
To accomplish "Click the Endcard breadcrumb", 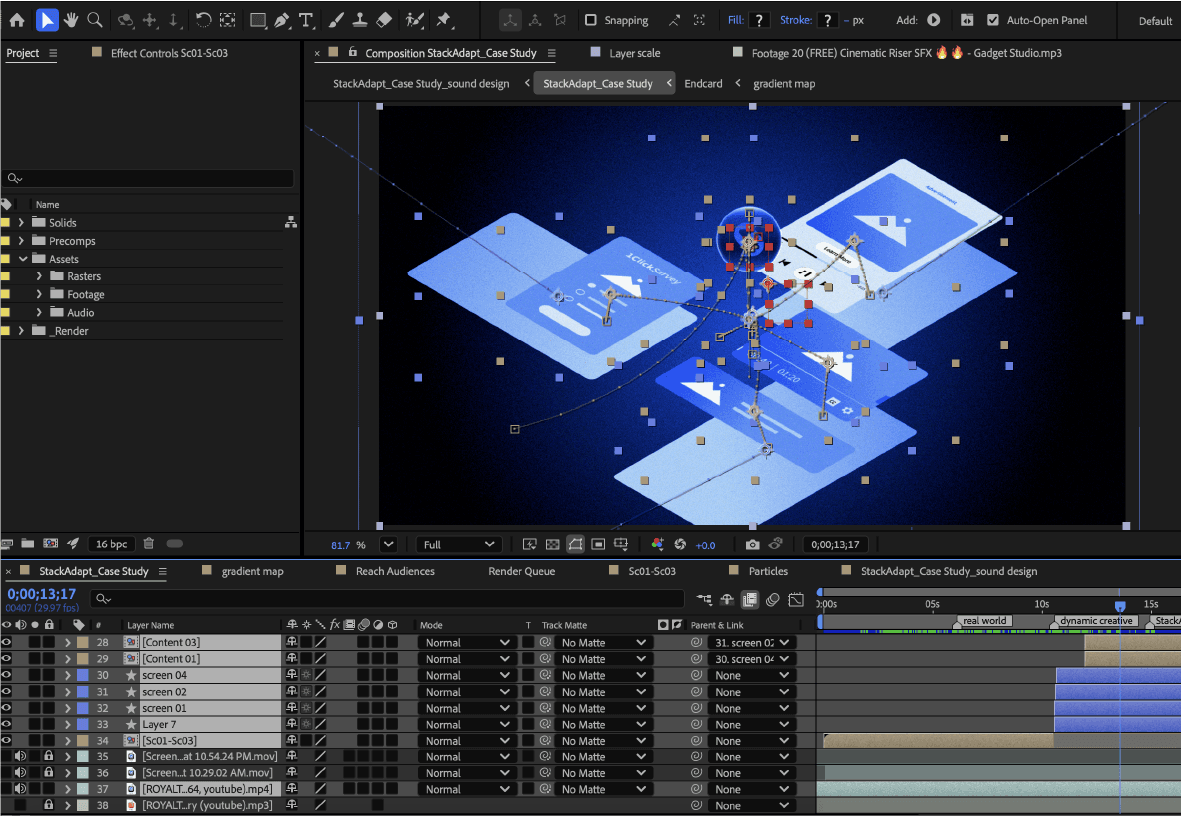I will click(703, 84).
